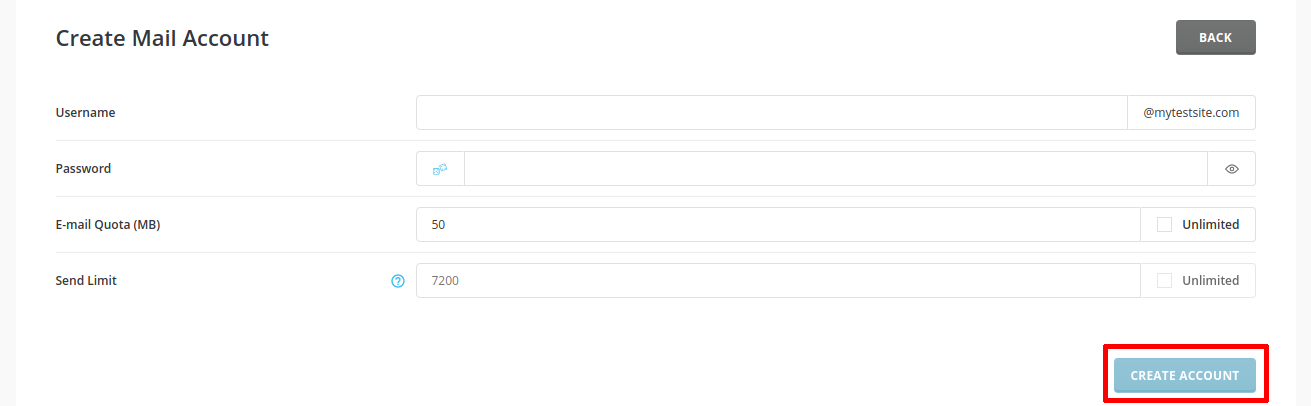Click the Password field label
Image resolution: width=1311 pixels, height=406 pixels.
(x=83, y=169)
